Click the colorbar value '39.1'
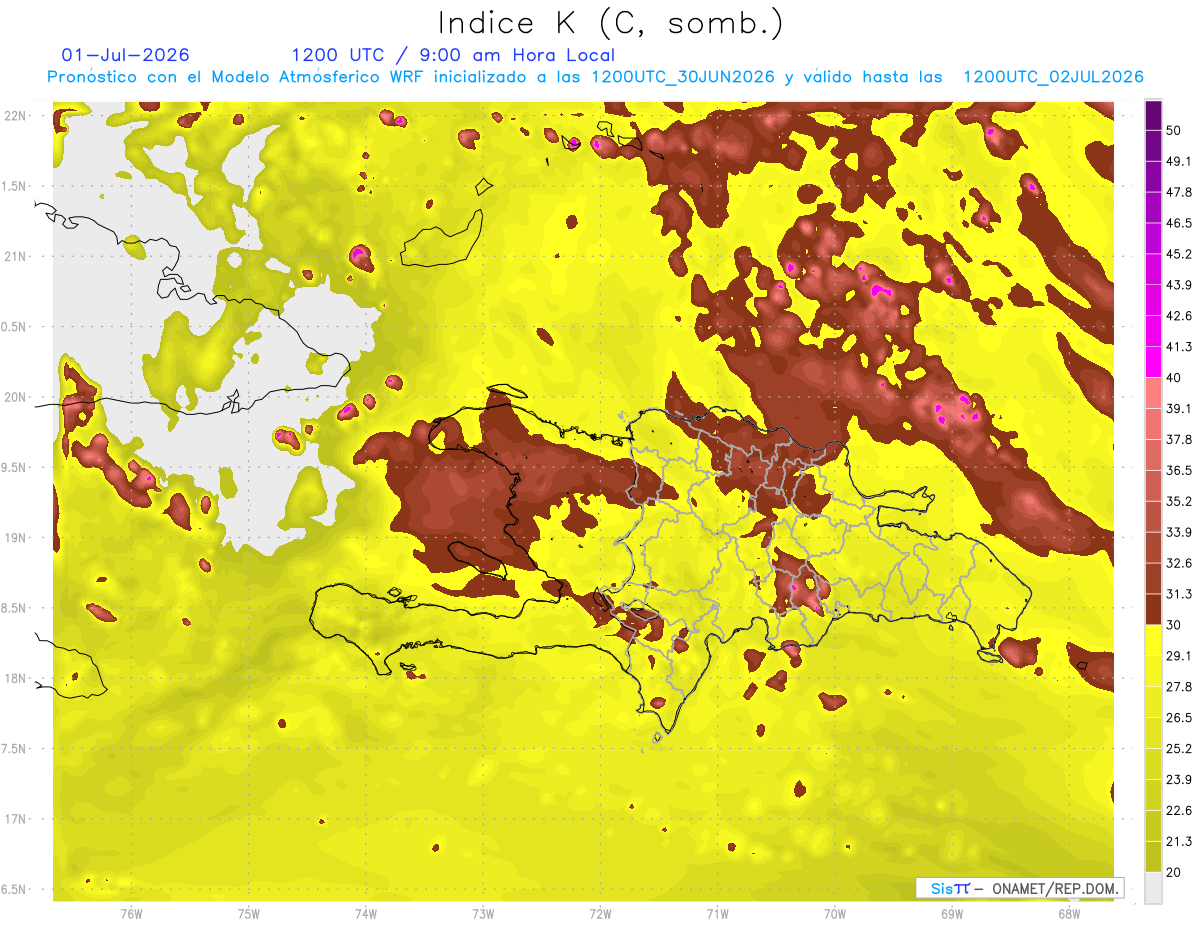 tap(1179, 408)
